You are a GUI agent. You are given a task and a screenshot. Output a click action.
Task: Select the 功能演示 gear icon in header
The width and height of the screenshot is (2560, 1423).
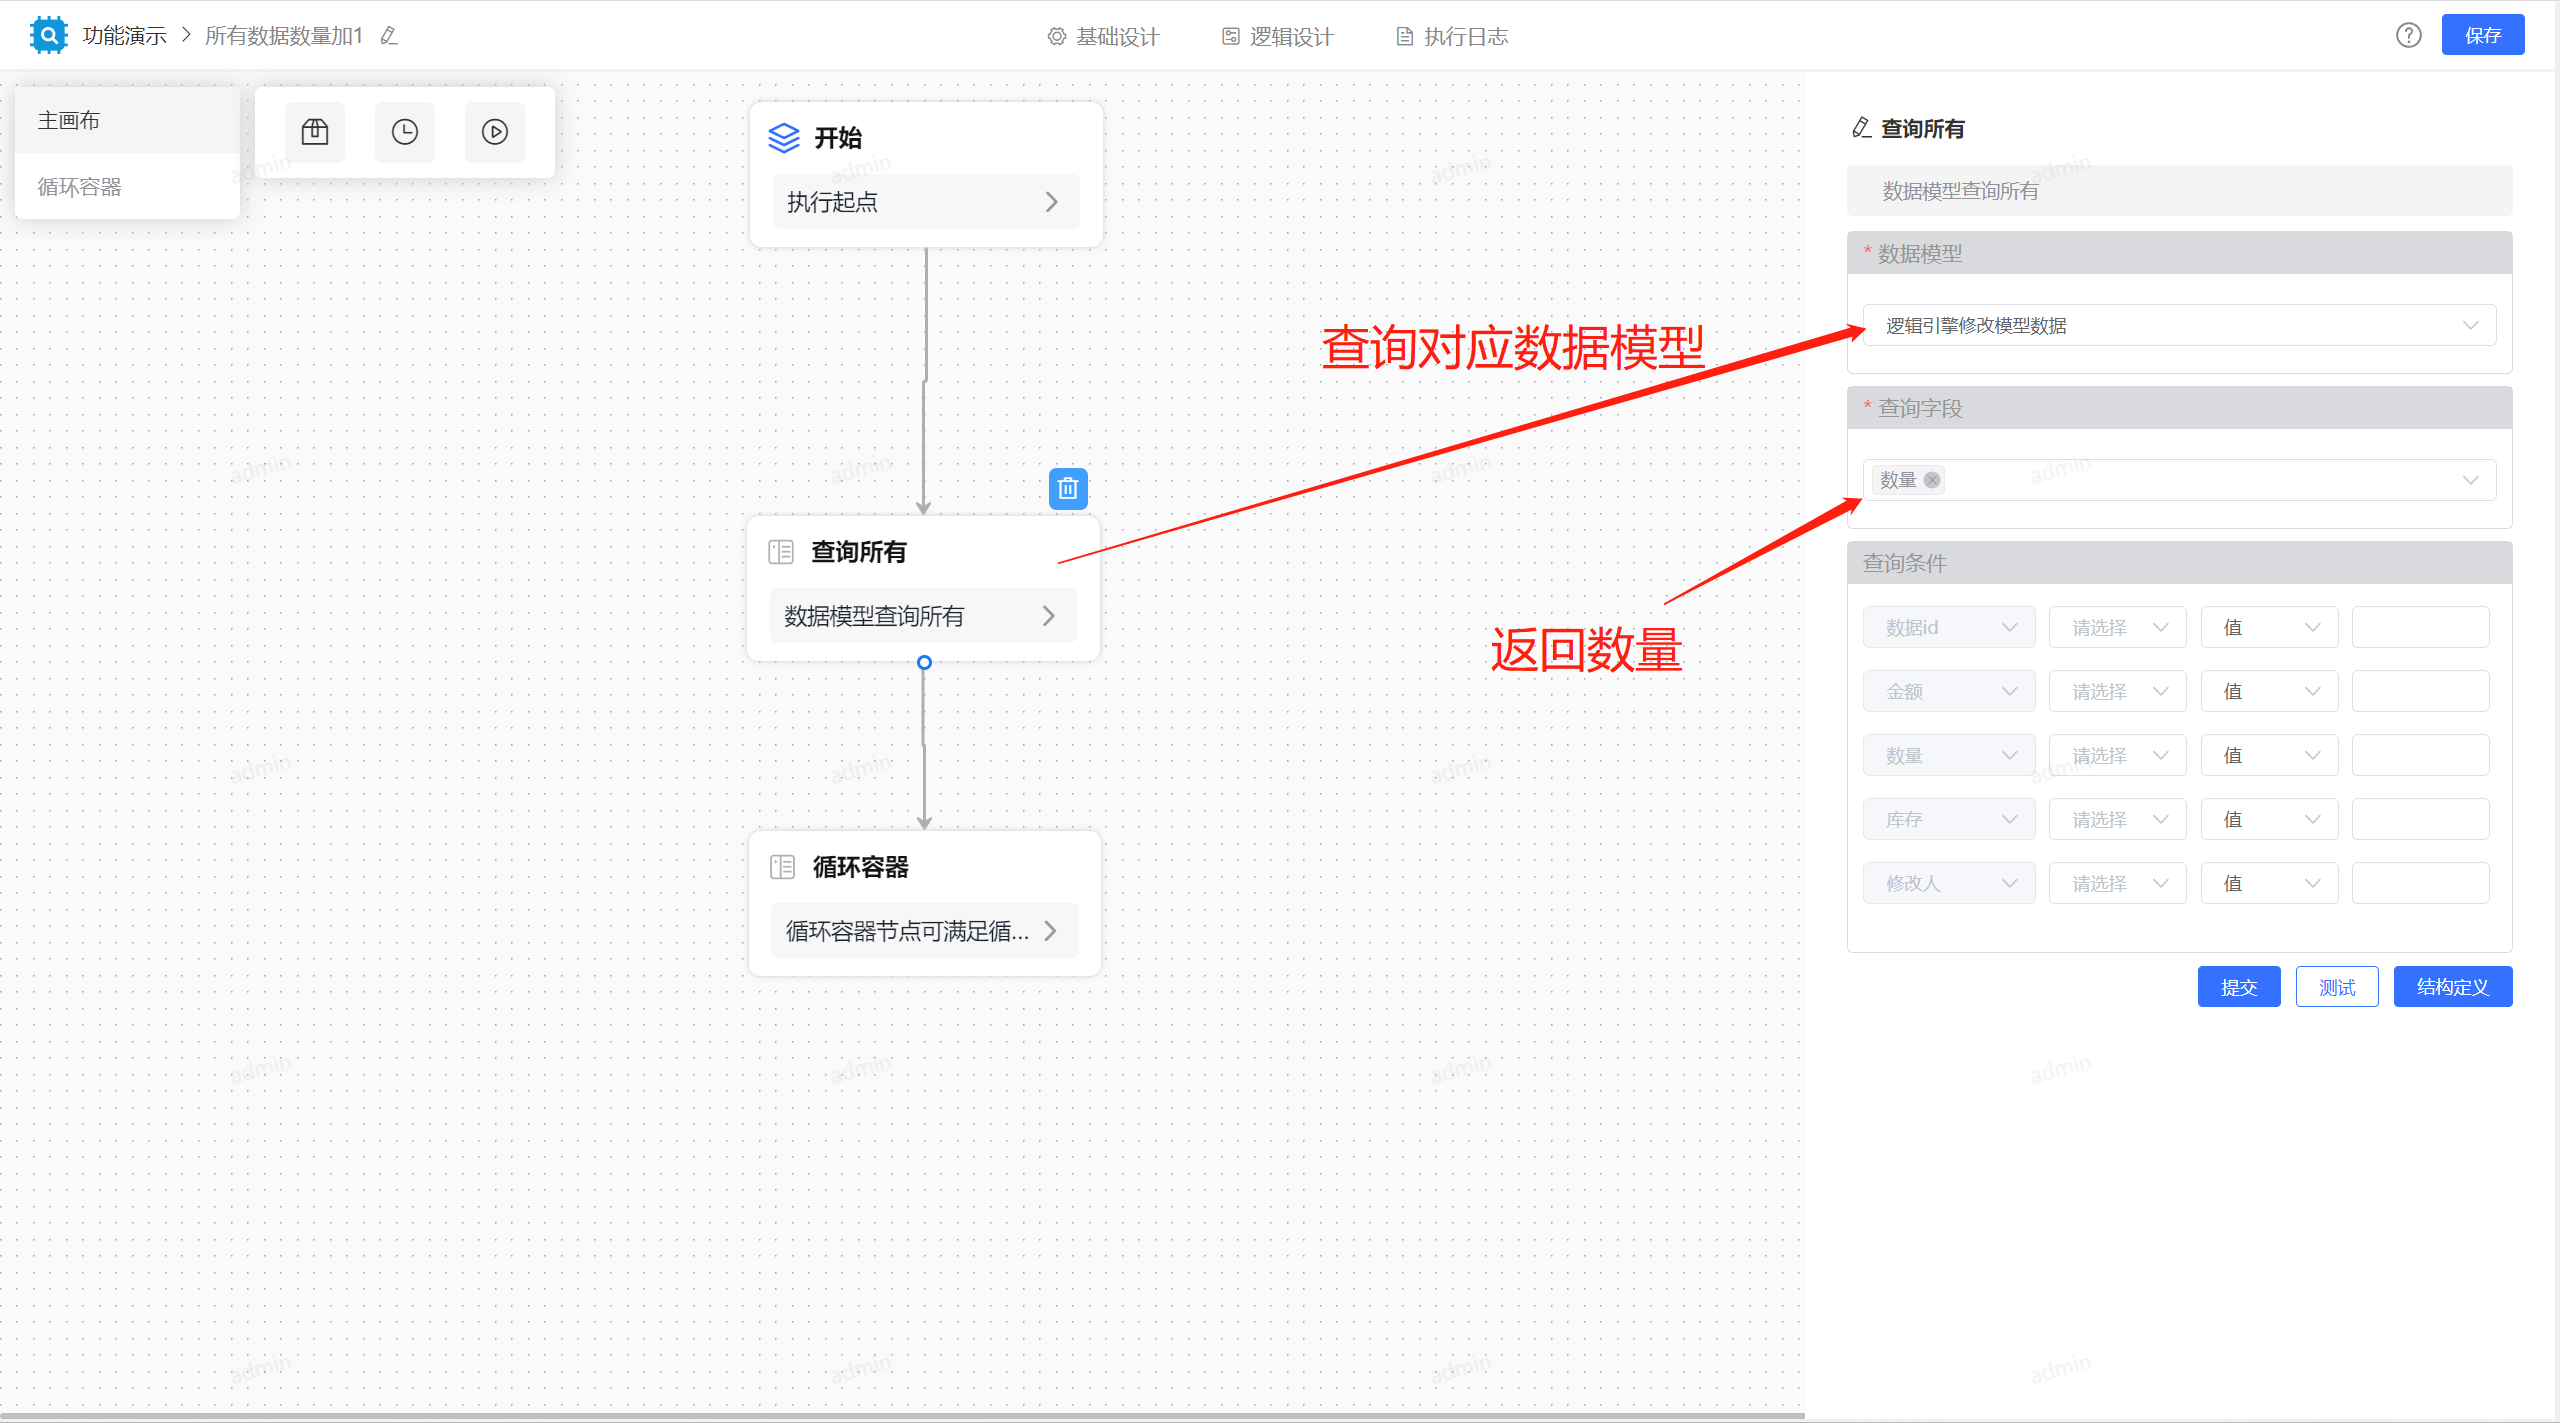coord(48,34)
